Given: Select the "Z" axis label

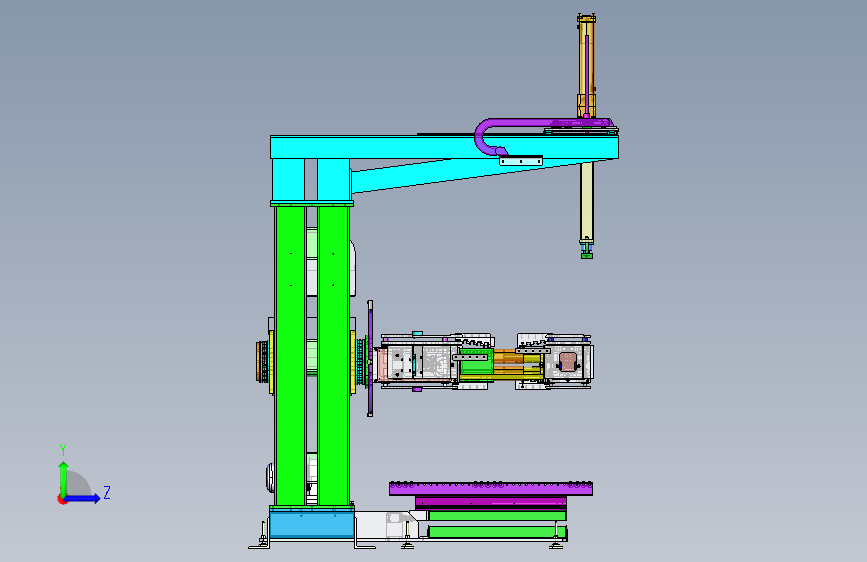Looking at the screenshot, I should (x=107, y=492).
